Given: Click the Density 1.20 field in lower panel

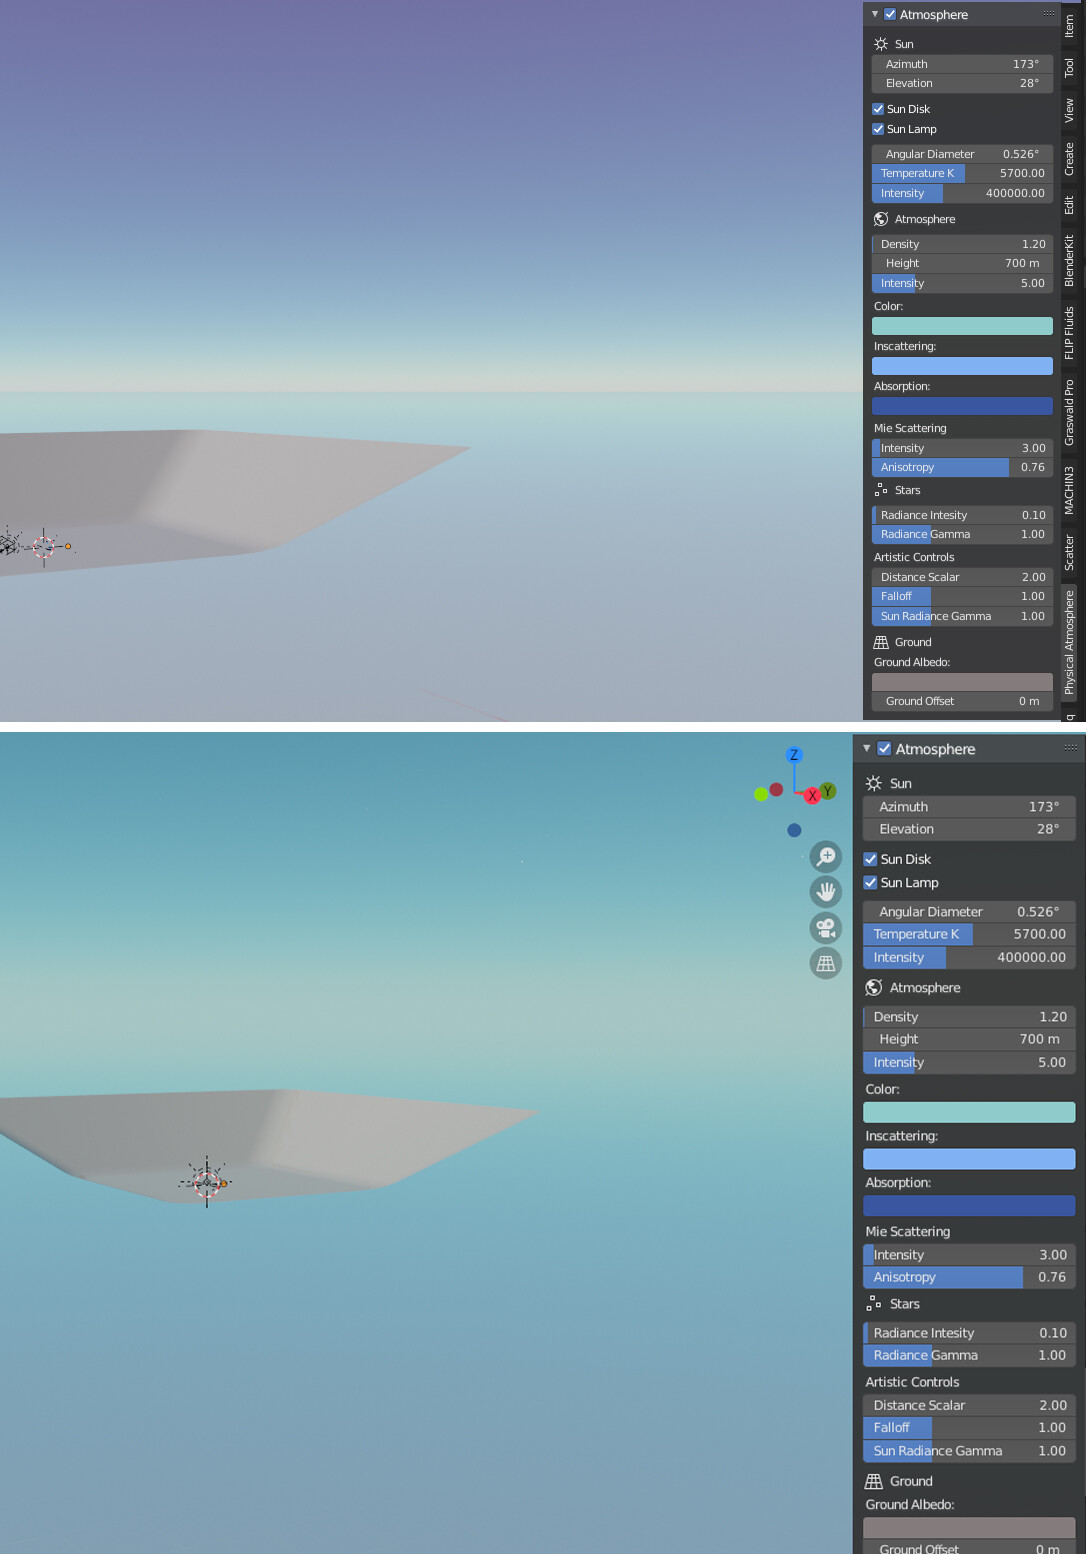Looking at the screenshot, I should tap(969, 1017).
